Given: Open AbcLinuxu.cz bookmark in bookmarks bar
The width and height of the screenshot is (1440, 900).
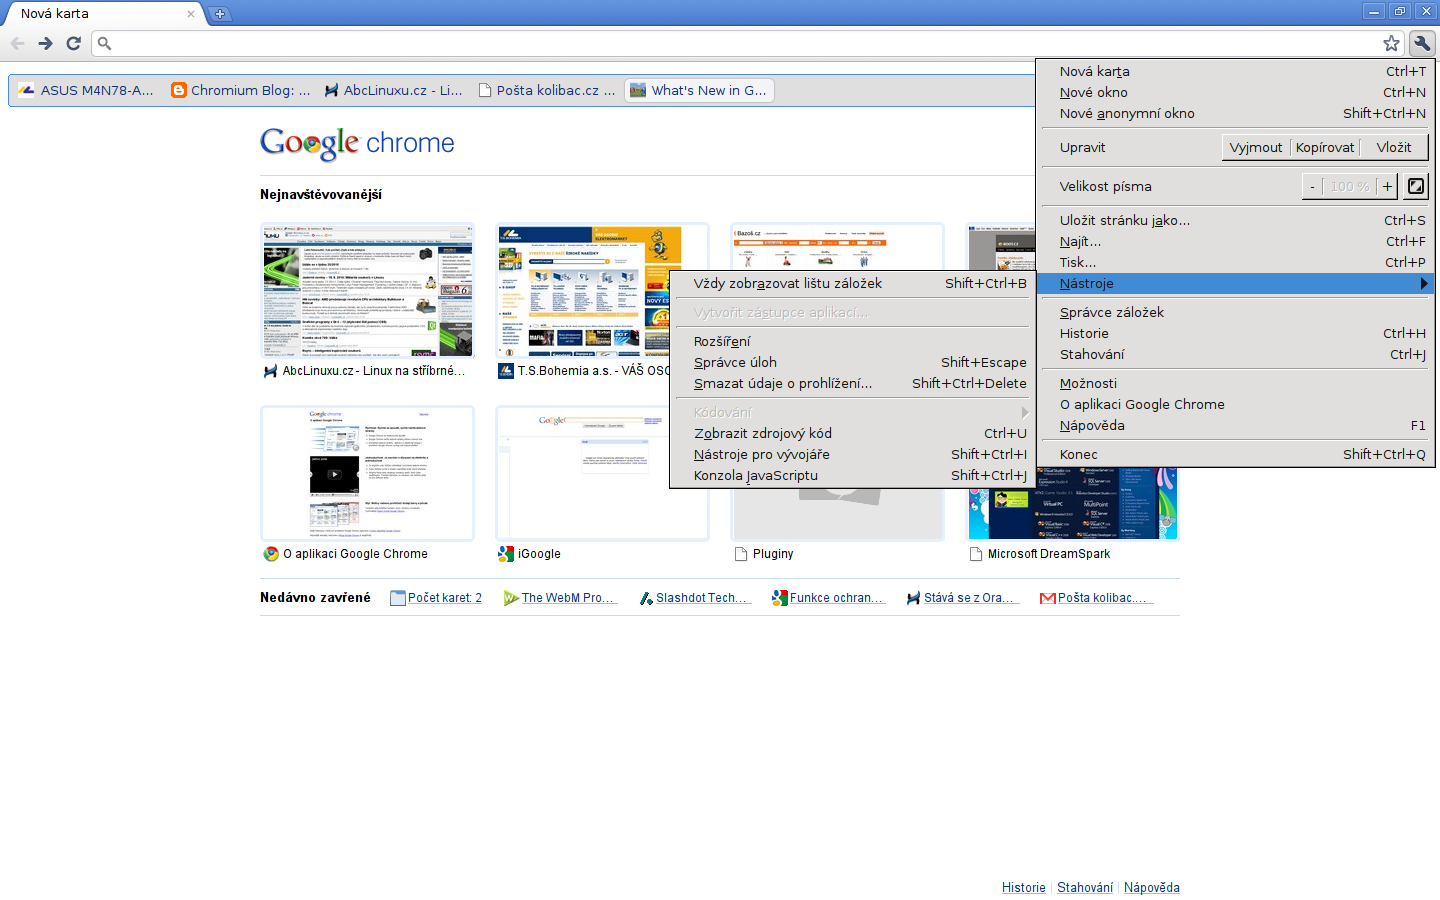Looking at the screenshot, I should coord(393,90).
